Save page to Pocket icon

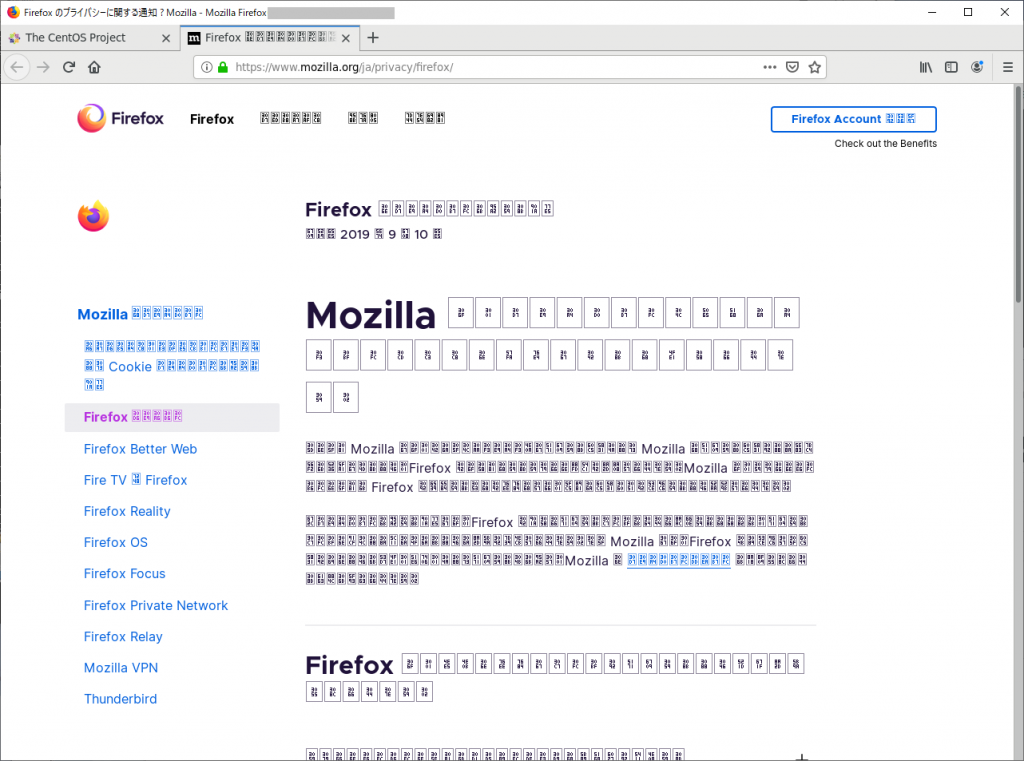[x=792, y=67]
